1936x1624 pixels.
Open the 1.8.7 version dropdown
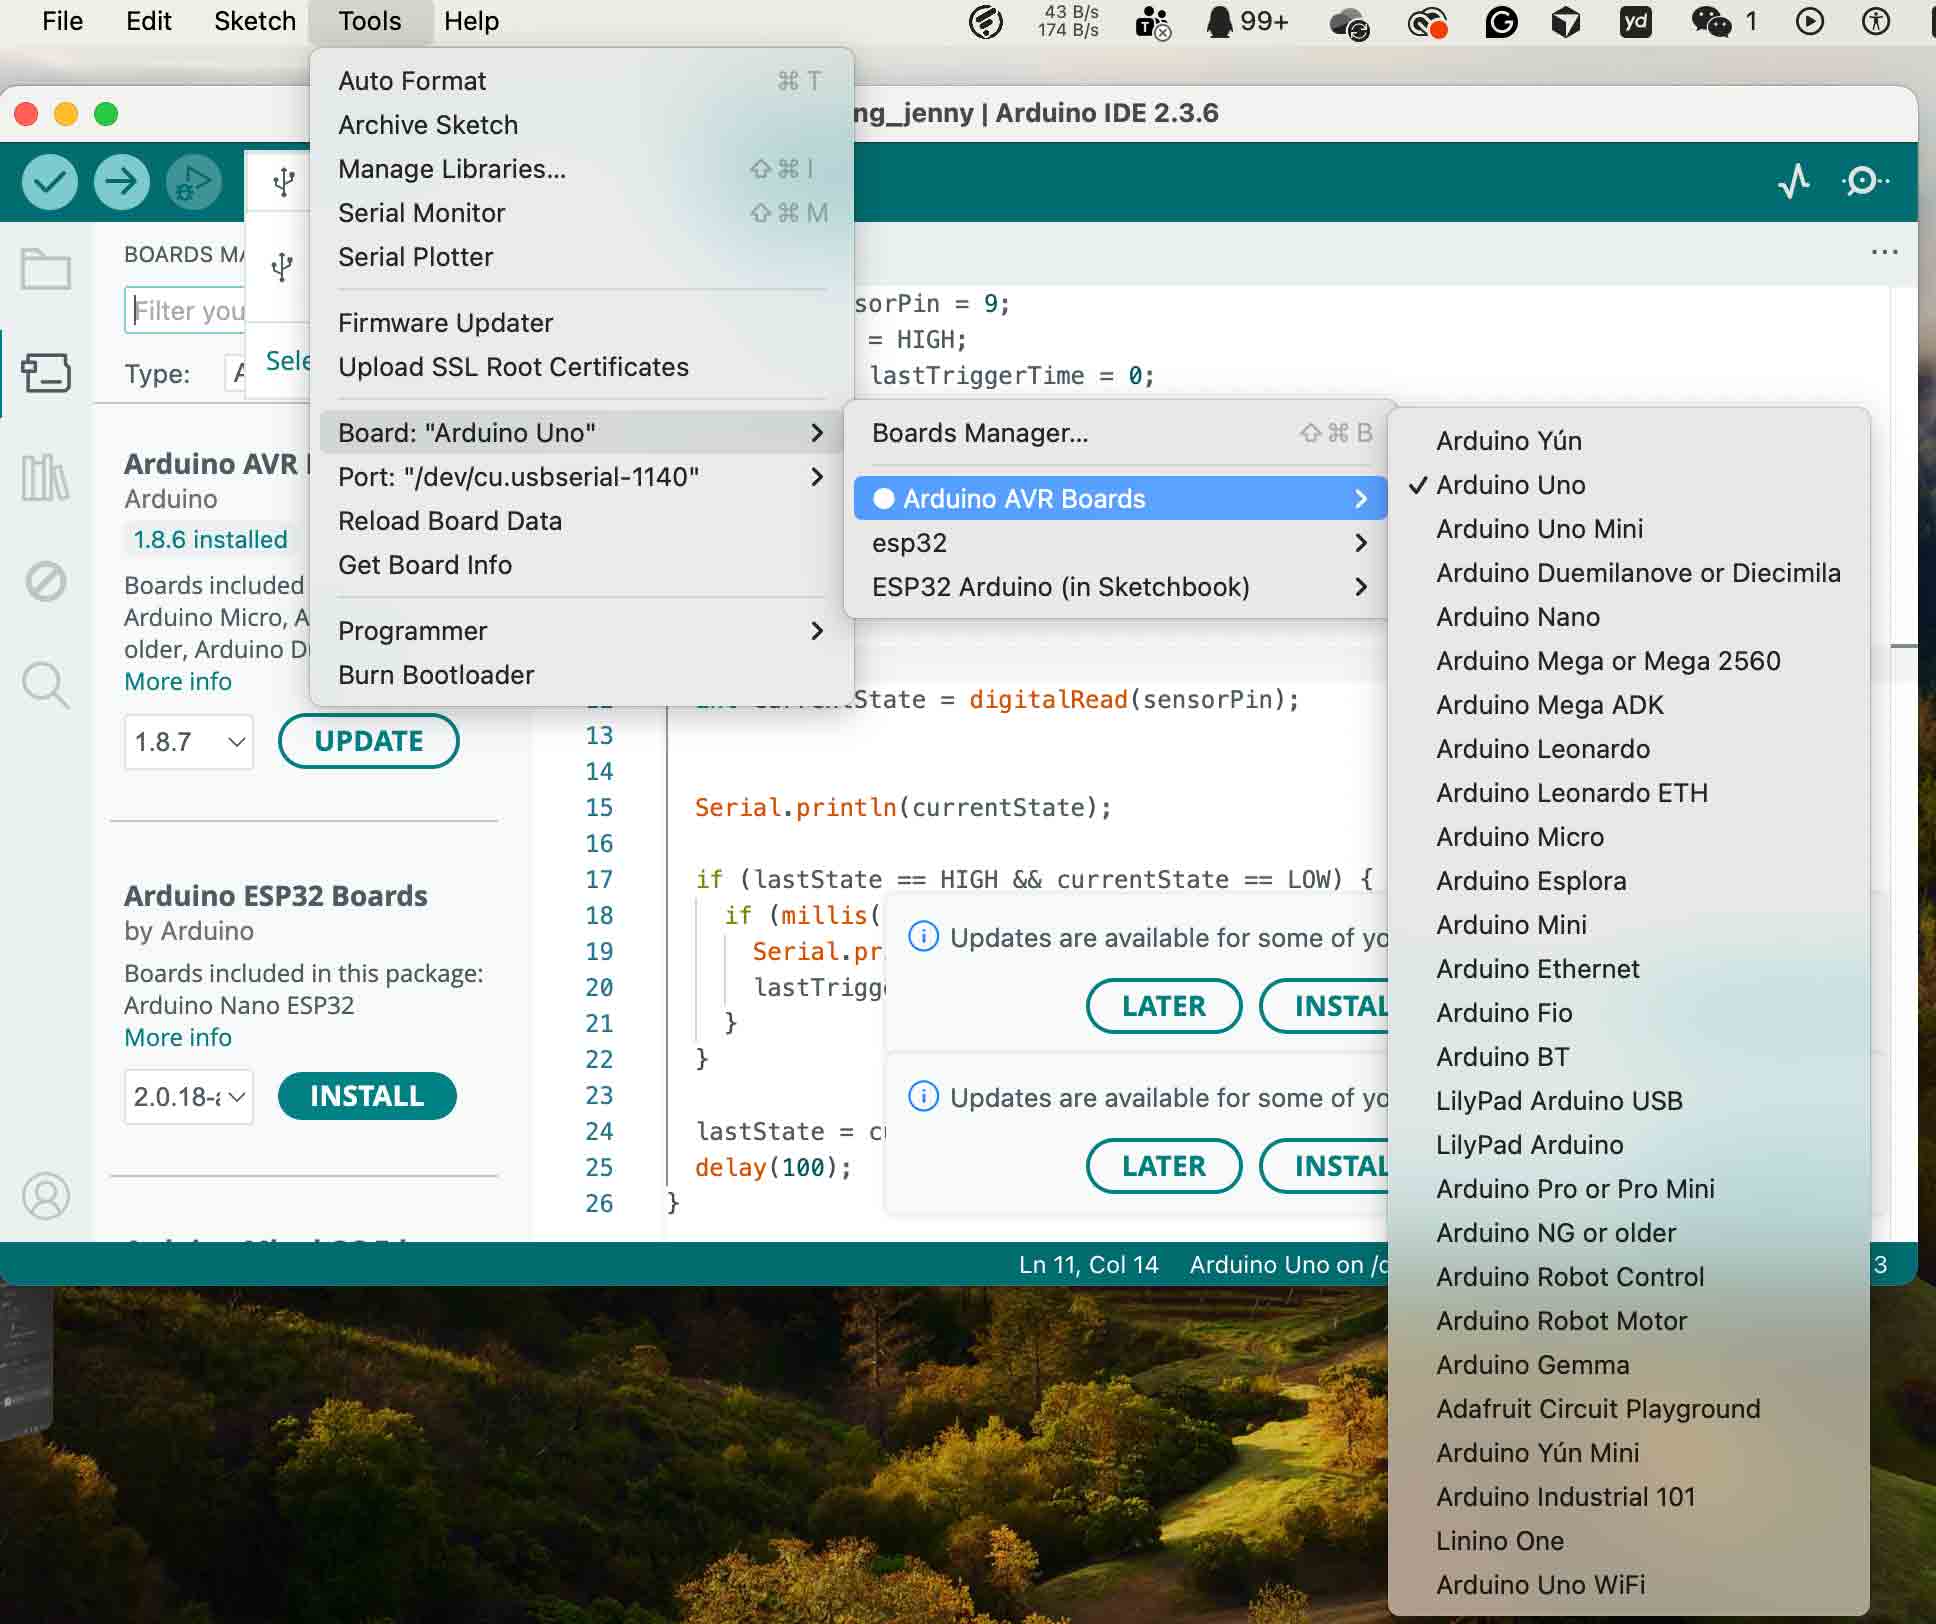[188, 741]
